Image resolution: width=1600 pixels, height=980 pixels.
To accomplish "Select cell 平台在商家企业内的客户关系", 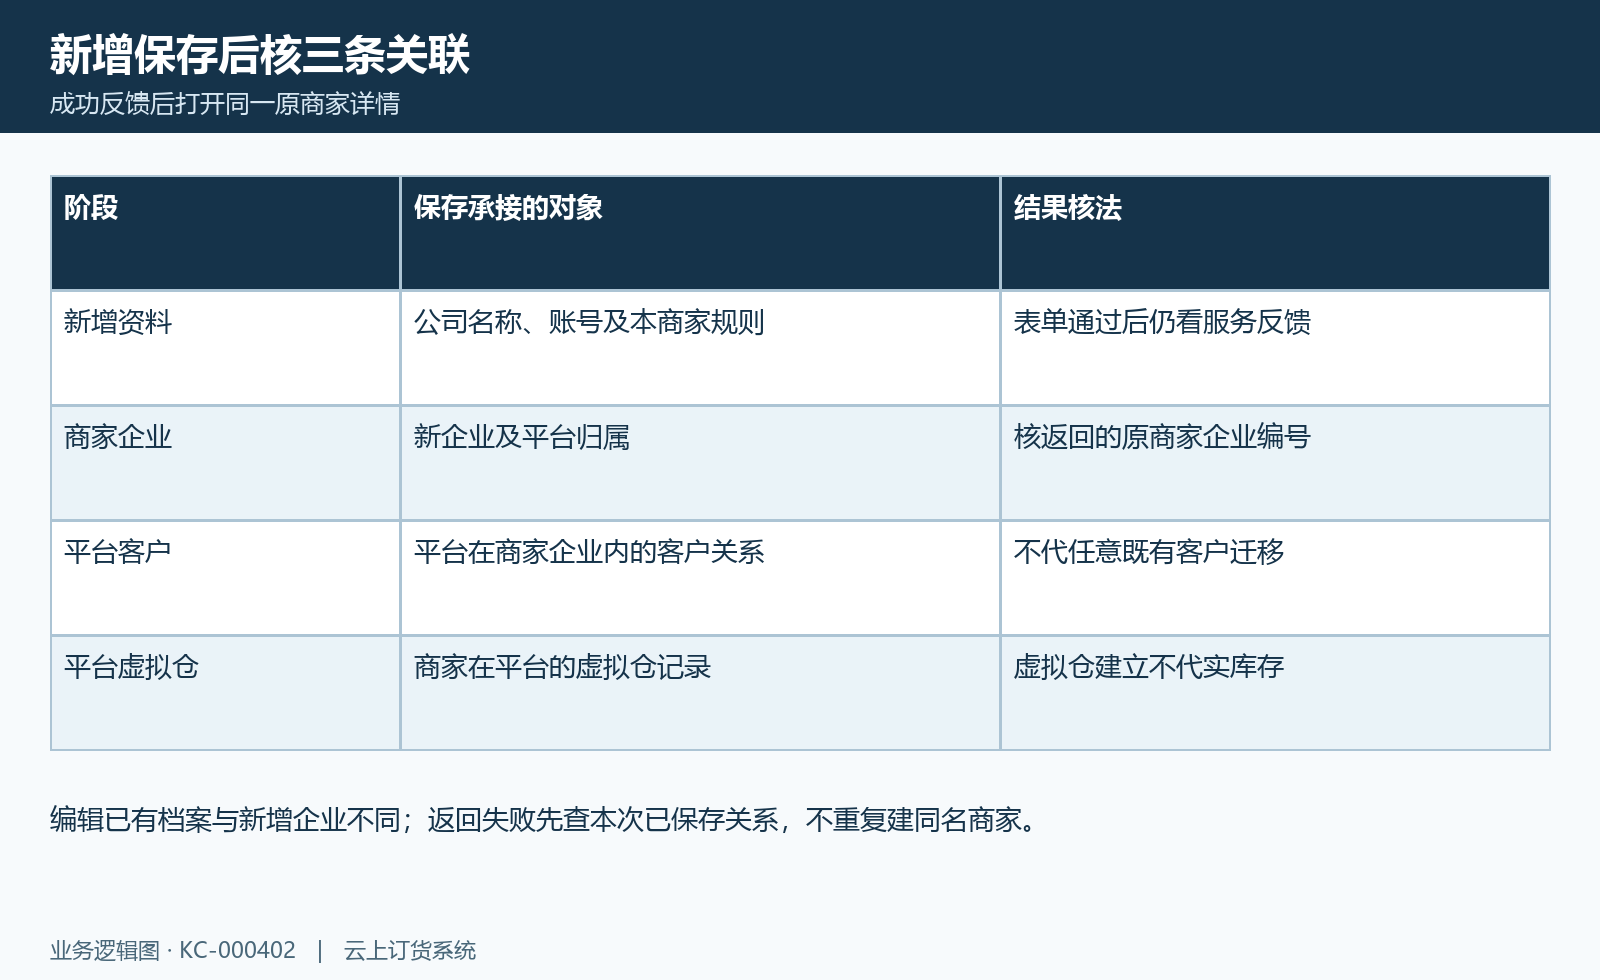I will (700, 578).
